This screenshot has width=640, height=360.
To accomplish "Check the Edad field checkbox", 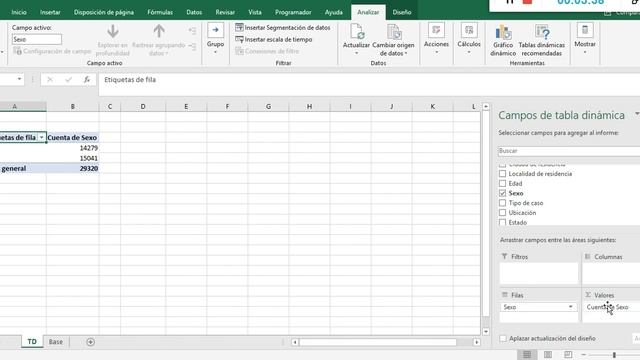I will click(x=502, y=184).
